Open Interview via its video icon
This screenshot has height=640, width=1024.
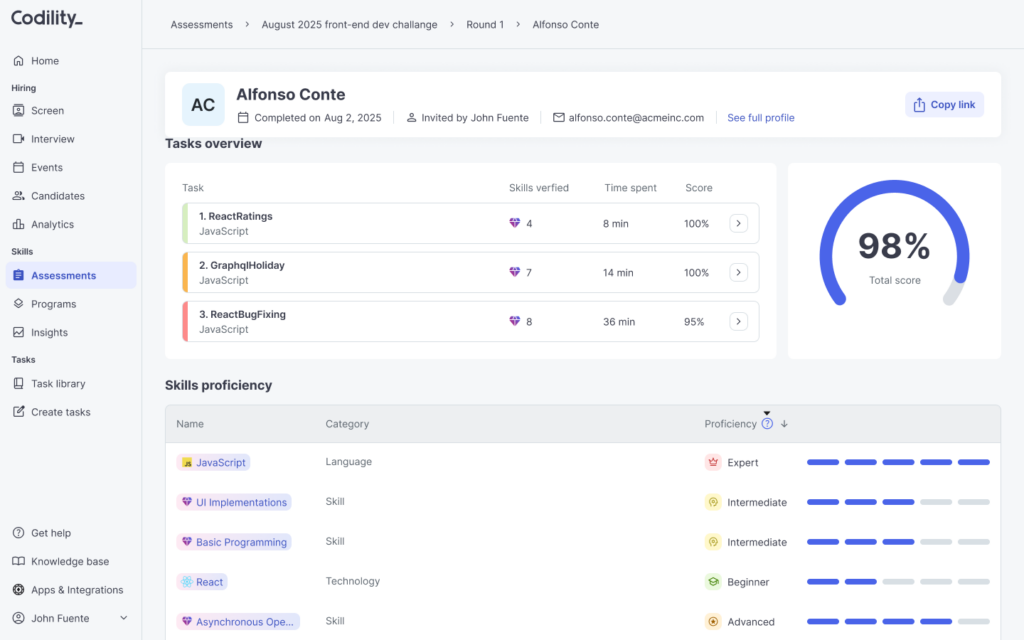coord(18,138)
